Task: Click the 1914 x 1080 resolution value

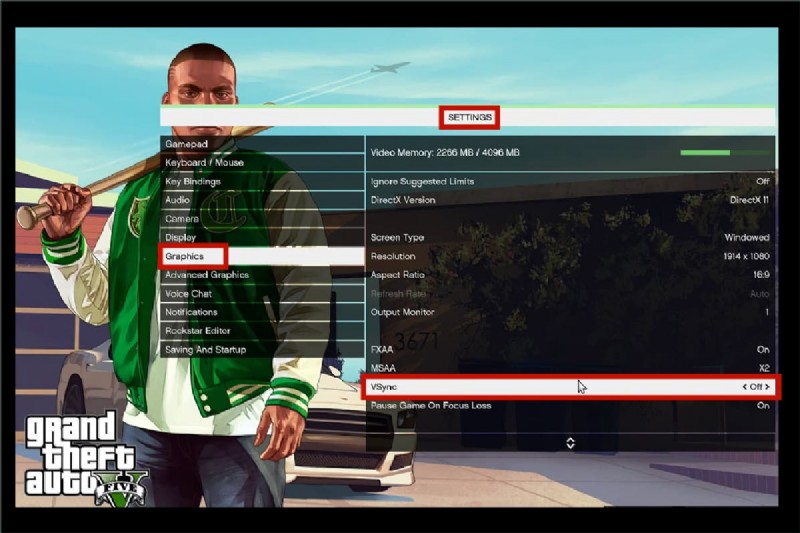Action: tap(746, 256)
